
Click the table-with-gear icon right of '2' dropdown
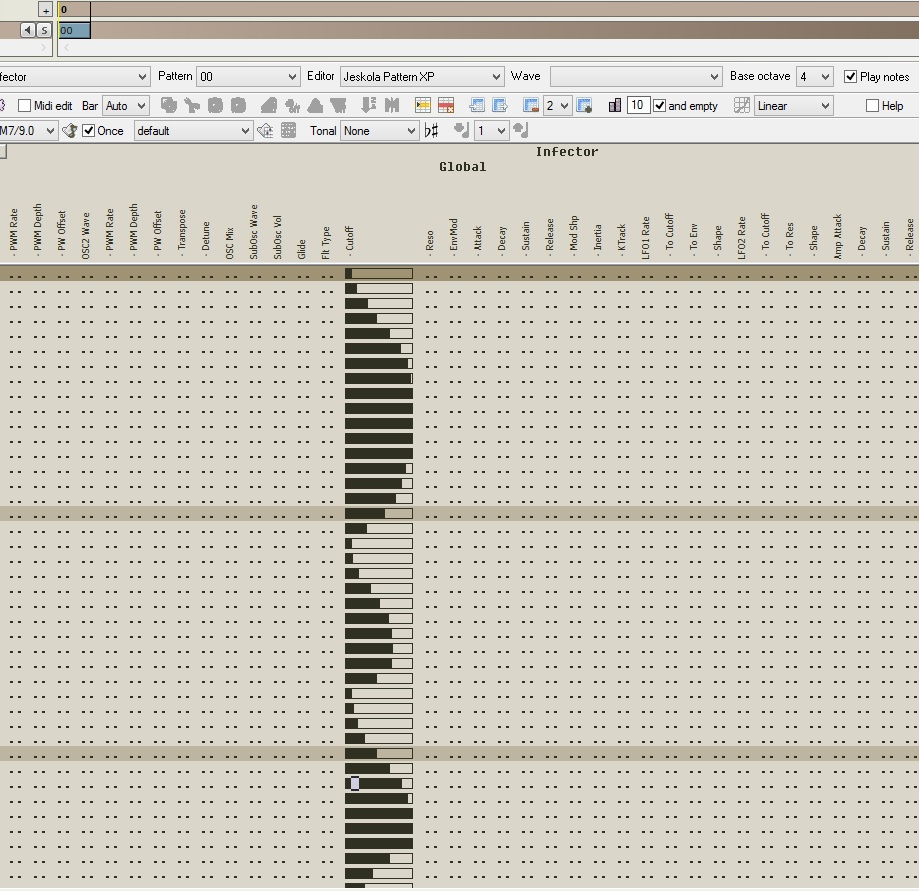pyautogui.click(x=584, y=106)
